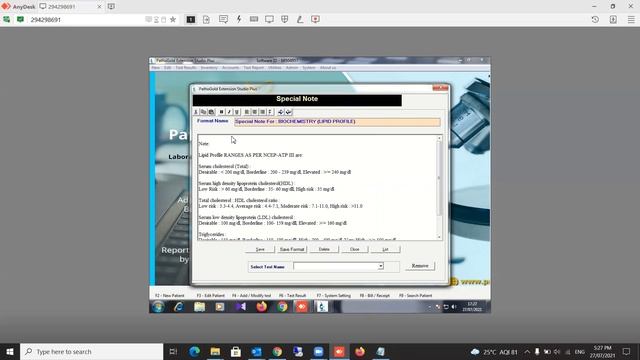The width and height of the screenshot is (640, 360).
Task: Open AnyDesk keyboard settings icon
Action: coord(254,19)
